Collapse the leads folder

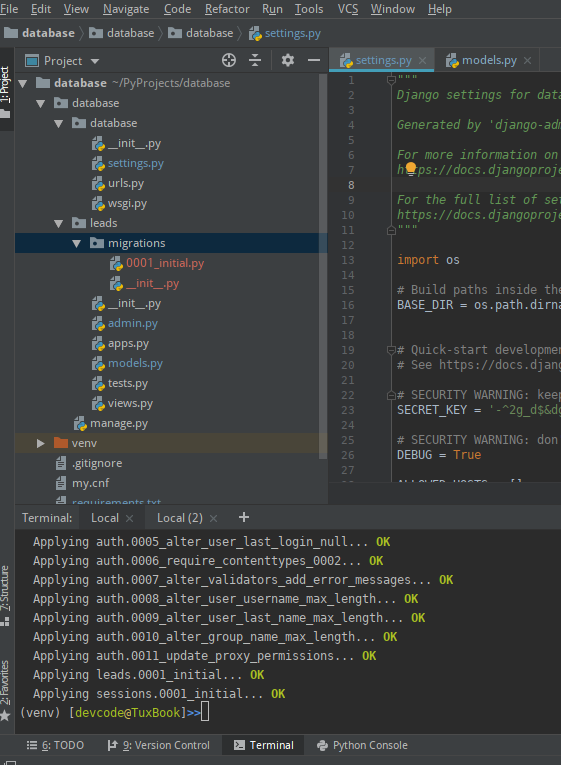[x=59, y=223]
